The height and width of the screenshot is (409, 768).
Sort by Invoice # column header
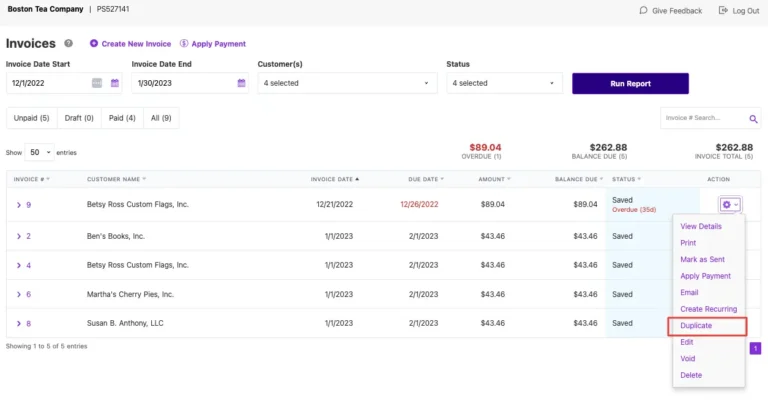31,179
